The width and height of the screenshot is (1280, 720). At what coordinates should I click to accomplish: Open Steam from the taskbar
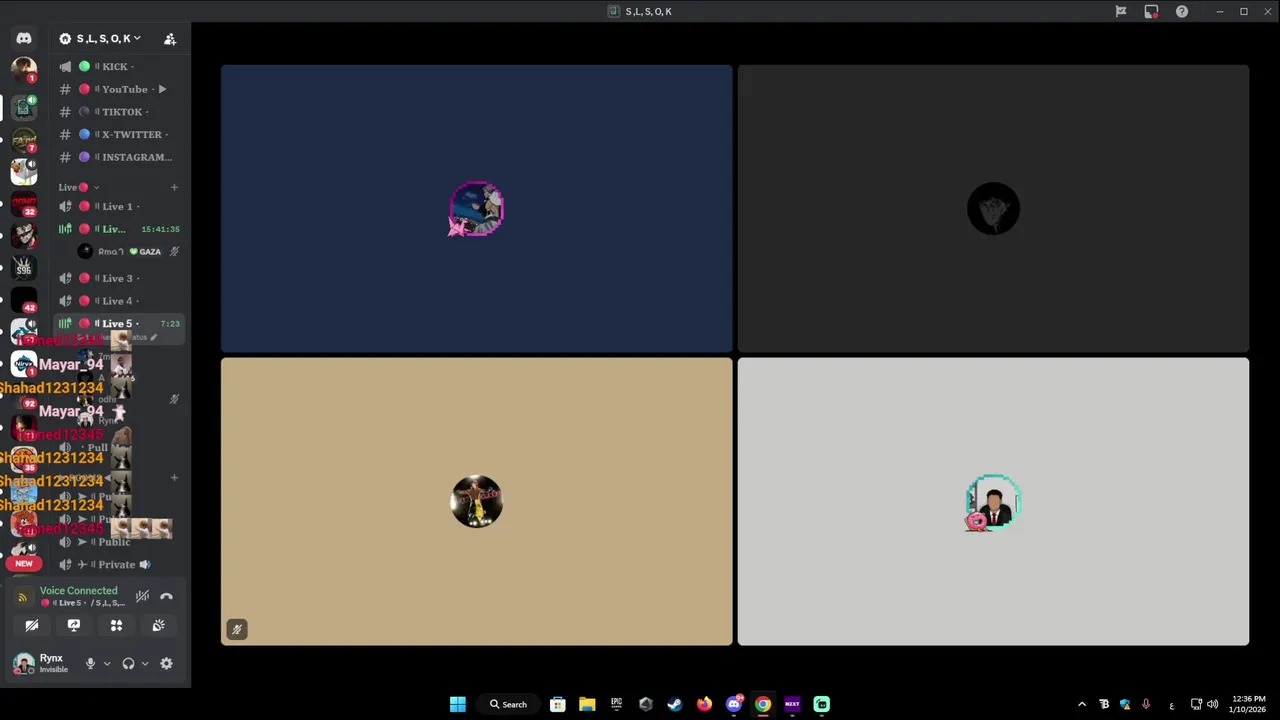tap(675, 704)
